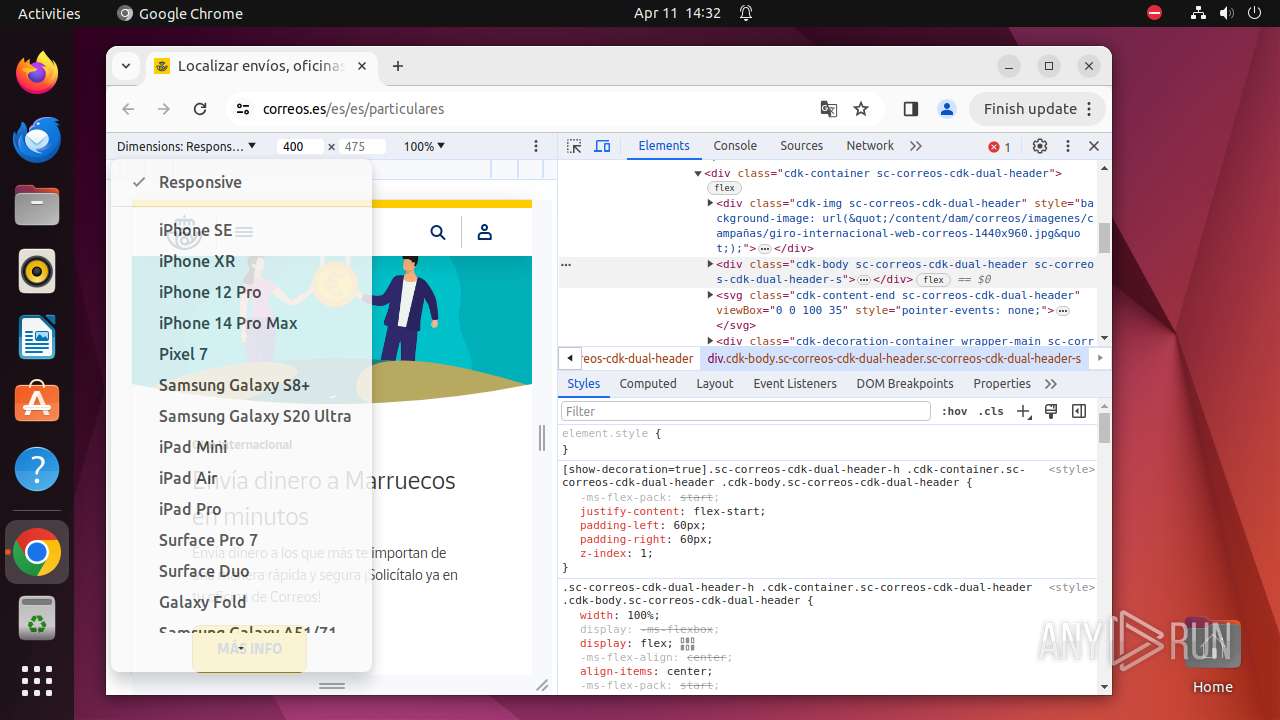The image size is (1280, 720).
Task: Choose iPhone 12 Pro device
Action: [x=241, y=292]
